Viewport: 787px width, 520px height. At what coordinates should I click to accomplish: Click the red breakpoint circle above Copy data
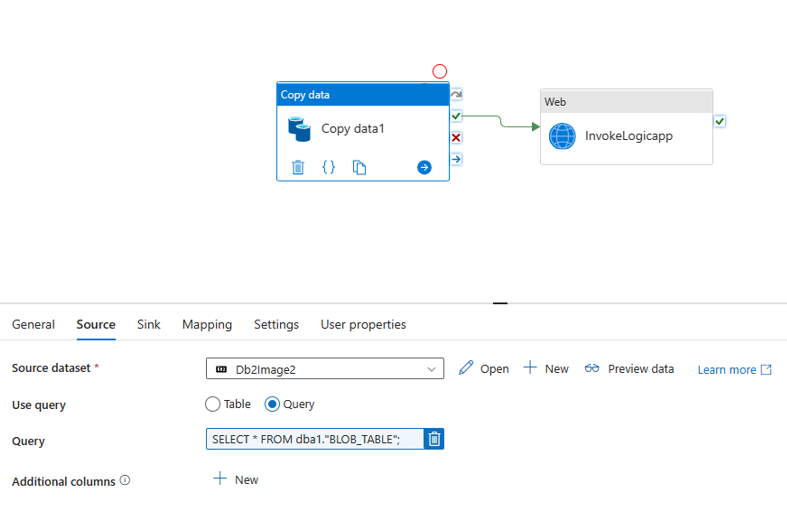(x=440, y=71)
